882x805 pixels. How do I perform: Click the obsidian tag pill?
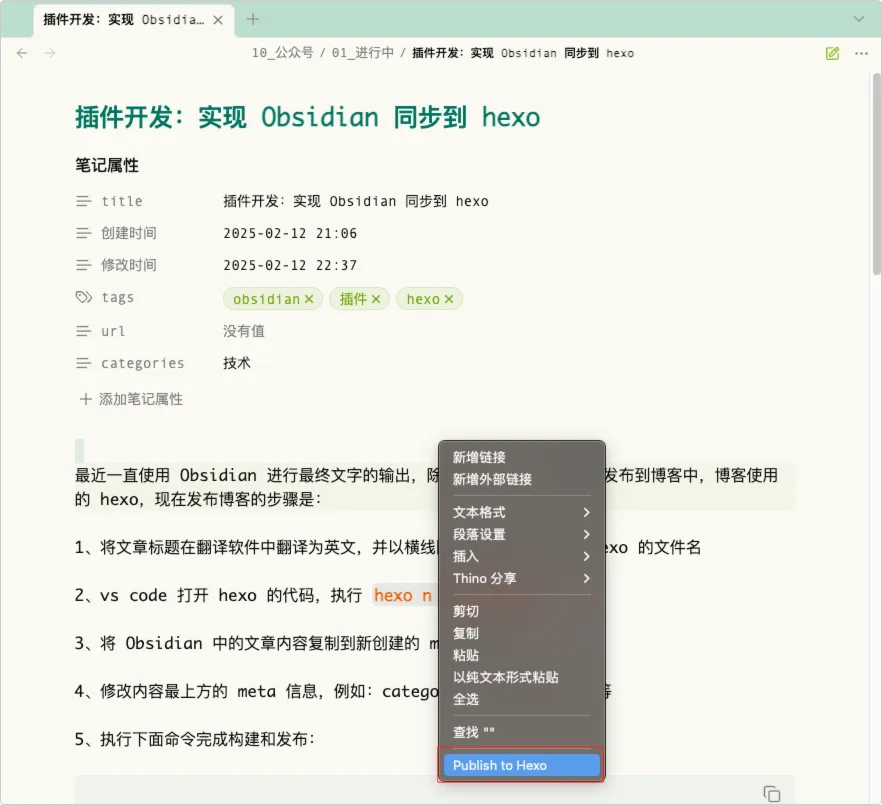coord(272,299)
